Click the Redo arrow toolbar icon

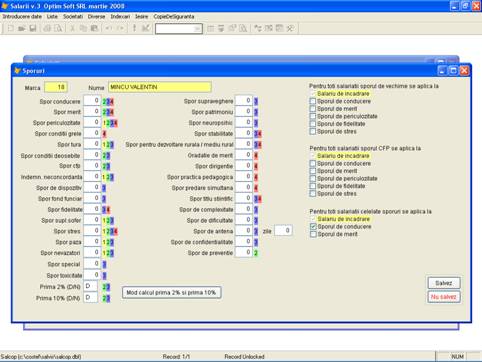tap(120, 28)
